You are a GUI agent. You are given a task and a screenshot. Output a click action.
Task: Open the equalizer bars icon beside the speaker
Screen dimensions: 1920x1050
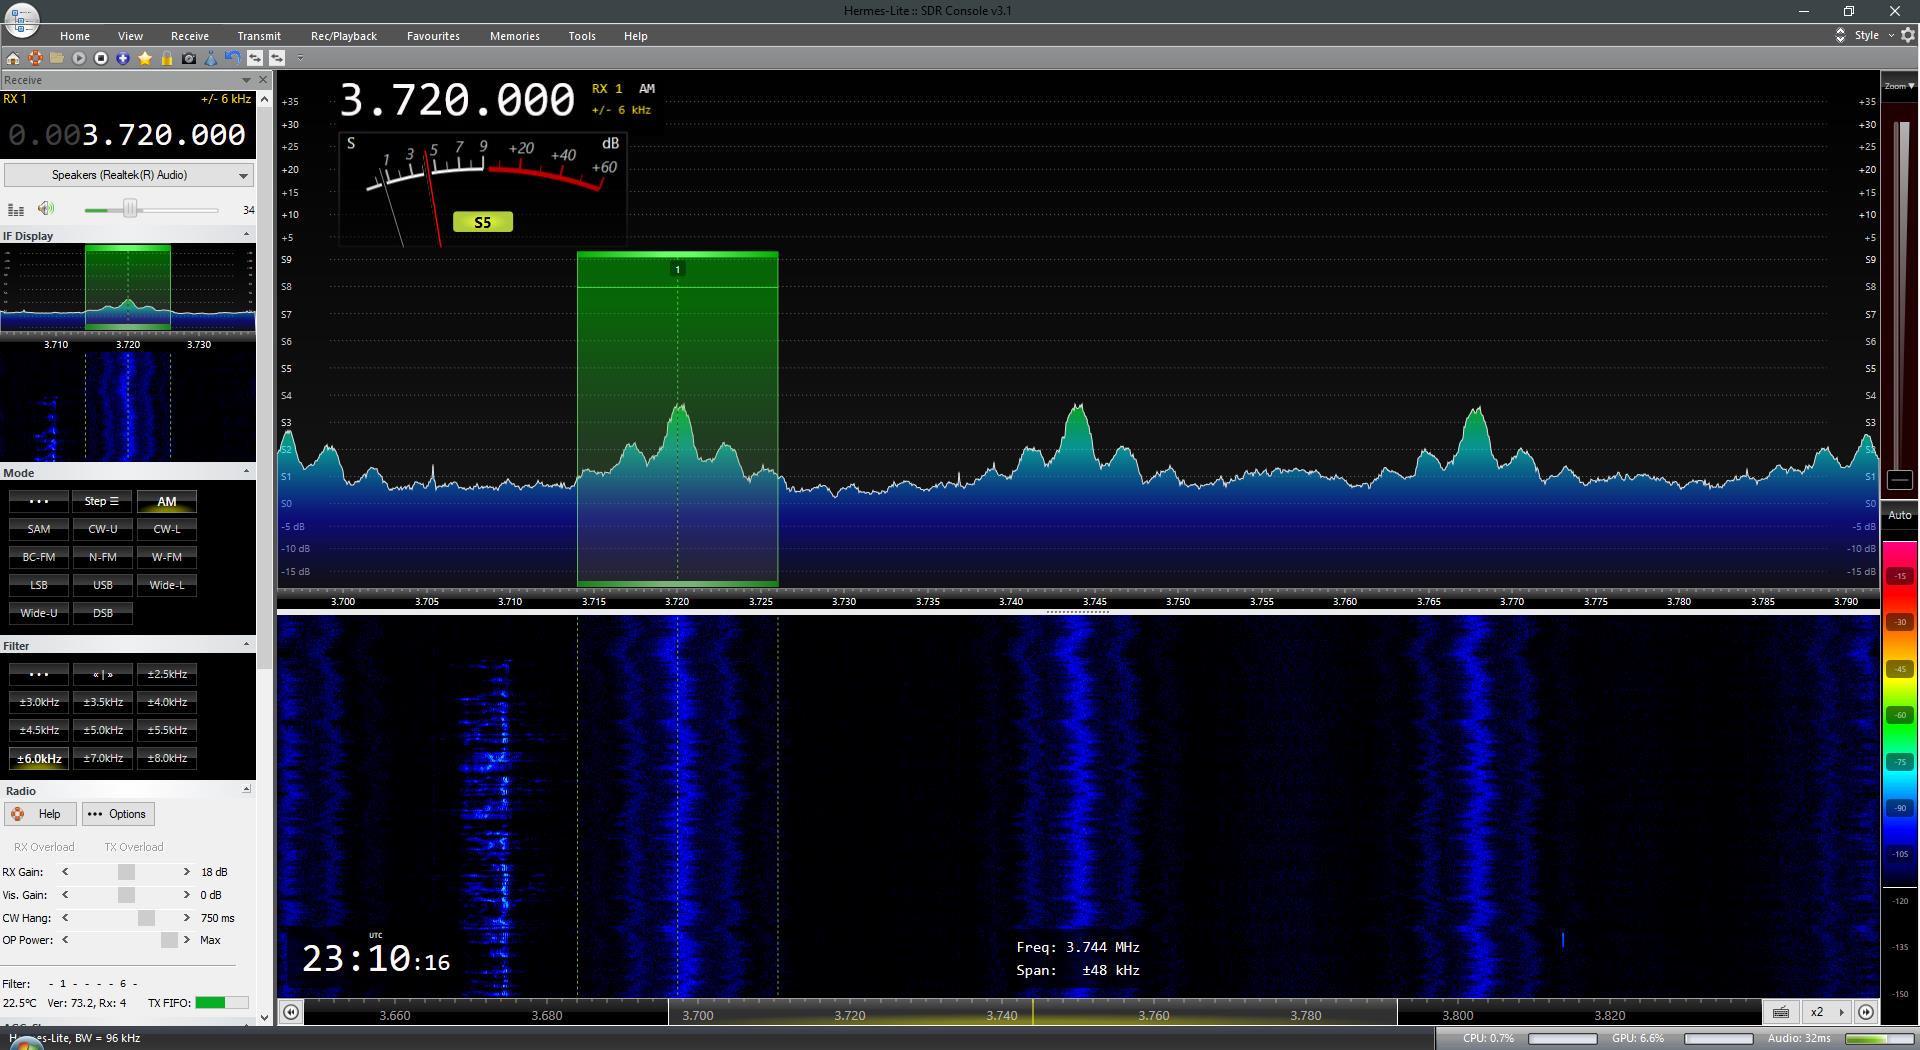coord(16,210)
